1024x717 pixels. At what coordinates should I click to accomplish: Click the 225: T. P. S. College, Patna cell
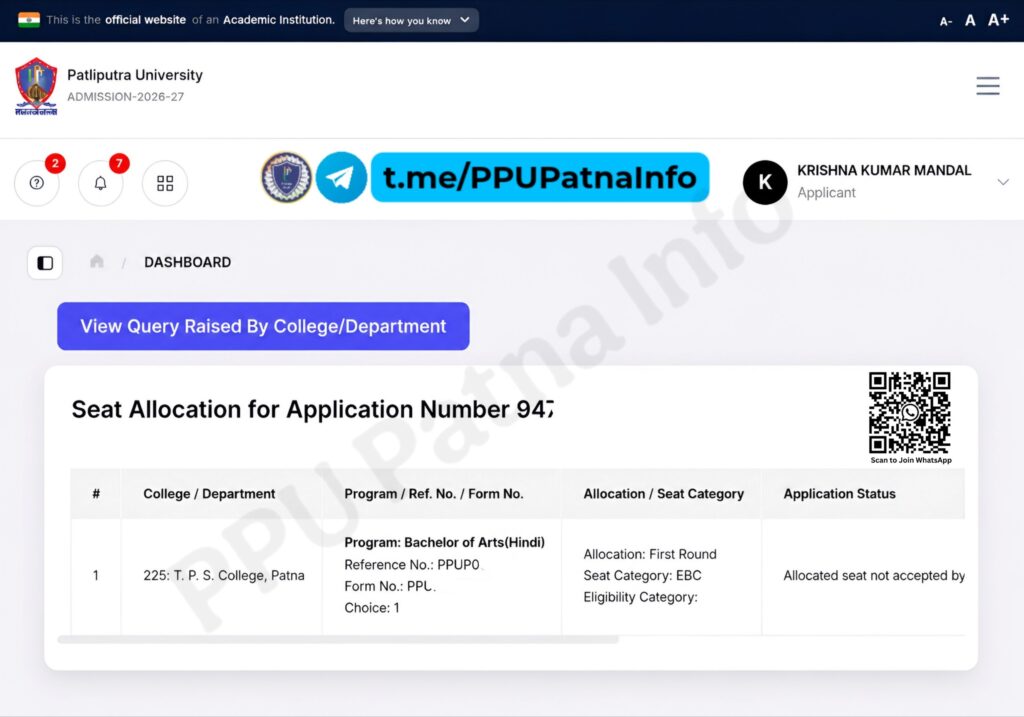click(x=223, y=575)
